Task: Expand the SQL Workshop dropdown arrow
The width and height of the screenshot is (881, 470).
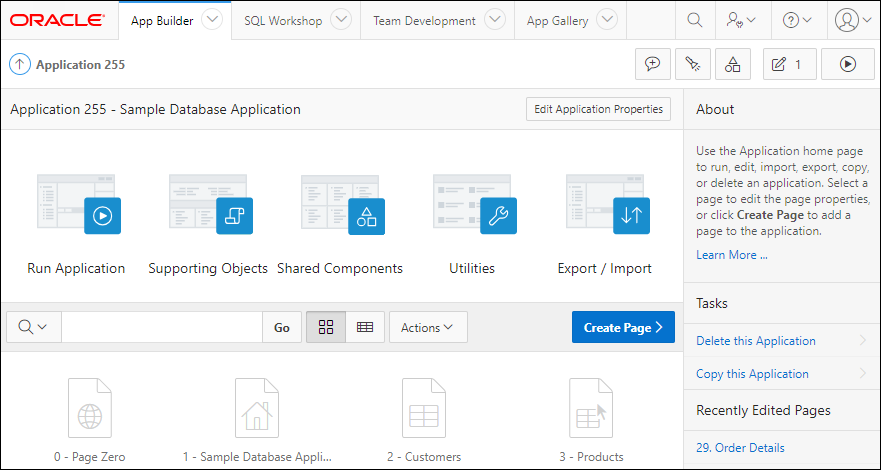Action: tap(340, 20)
